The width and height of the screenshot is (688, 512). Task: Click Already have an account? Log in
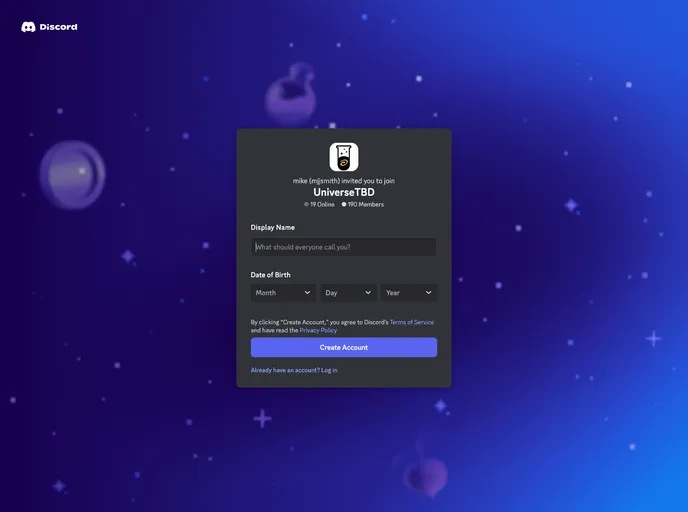294,370
